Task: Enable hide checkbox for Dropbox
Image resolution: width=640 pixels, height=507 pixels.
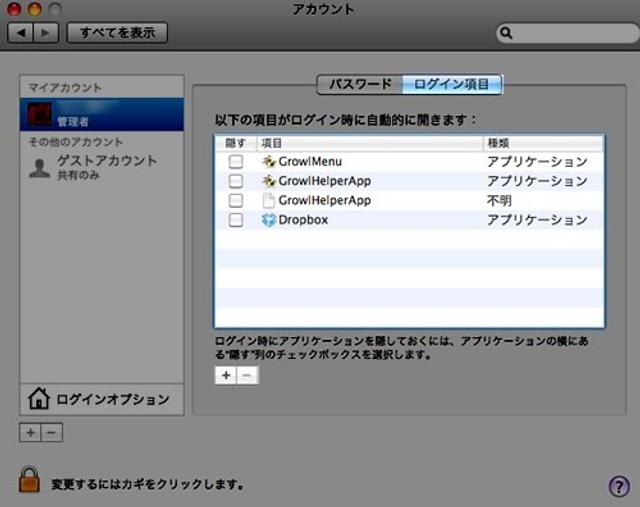Action: (x=235, y=220)
